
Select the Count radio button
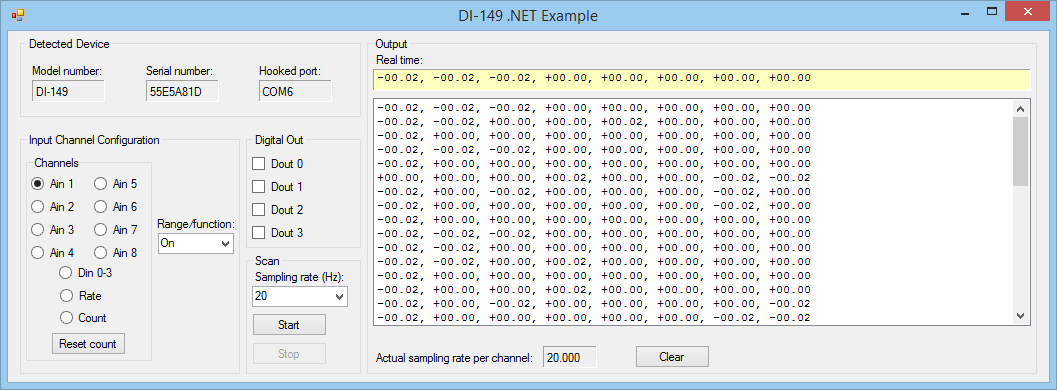click(x=83, y=317)
